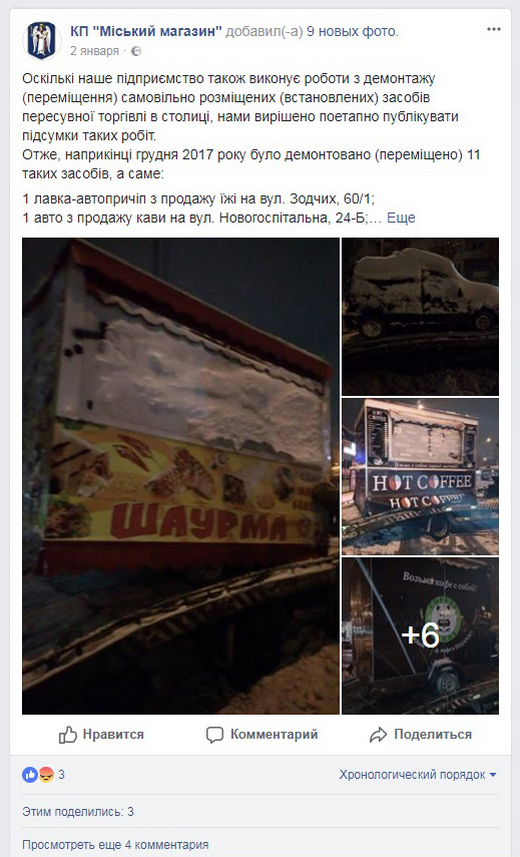Click the КП Міський магазин profile avatar

pos(42,40)
